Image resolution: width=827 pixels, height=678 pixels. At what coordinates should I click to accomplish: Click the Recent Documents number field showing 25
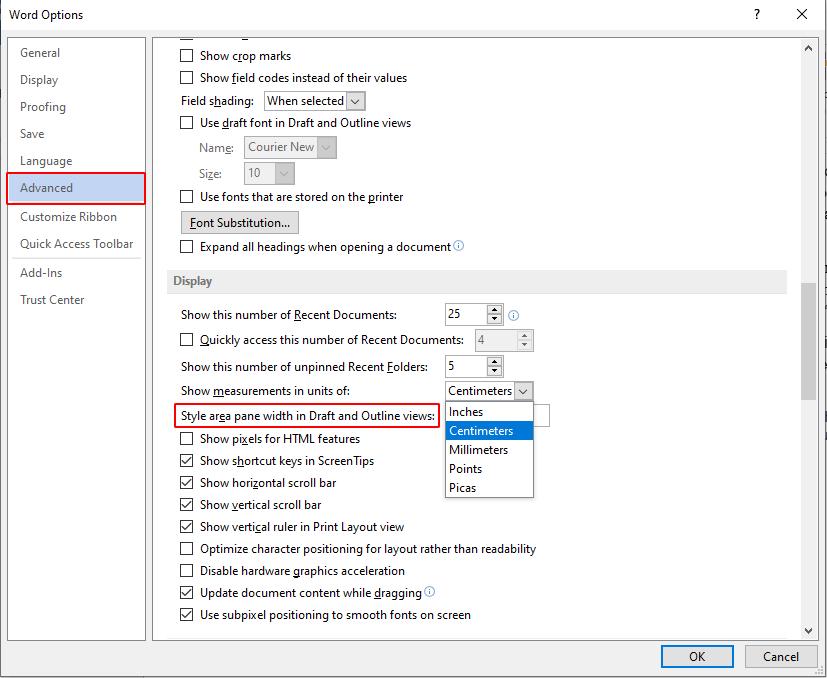(466, 314)
